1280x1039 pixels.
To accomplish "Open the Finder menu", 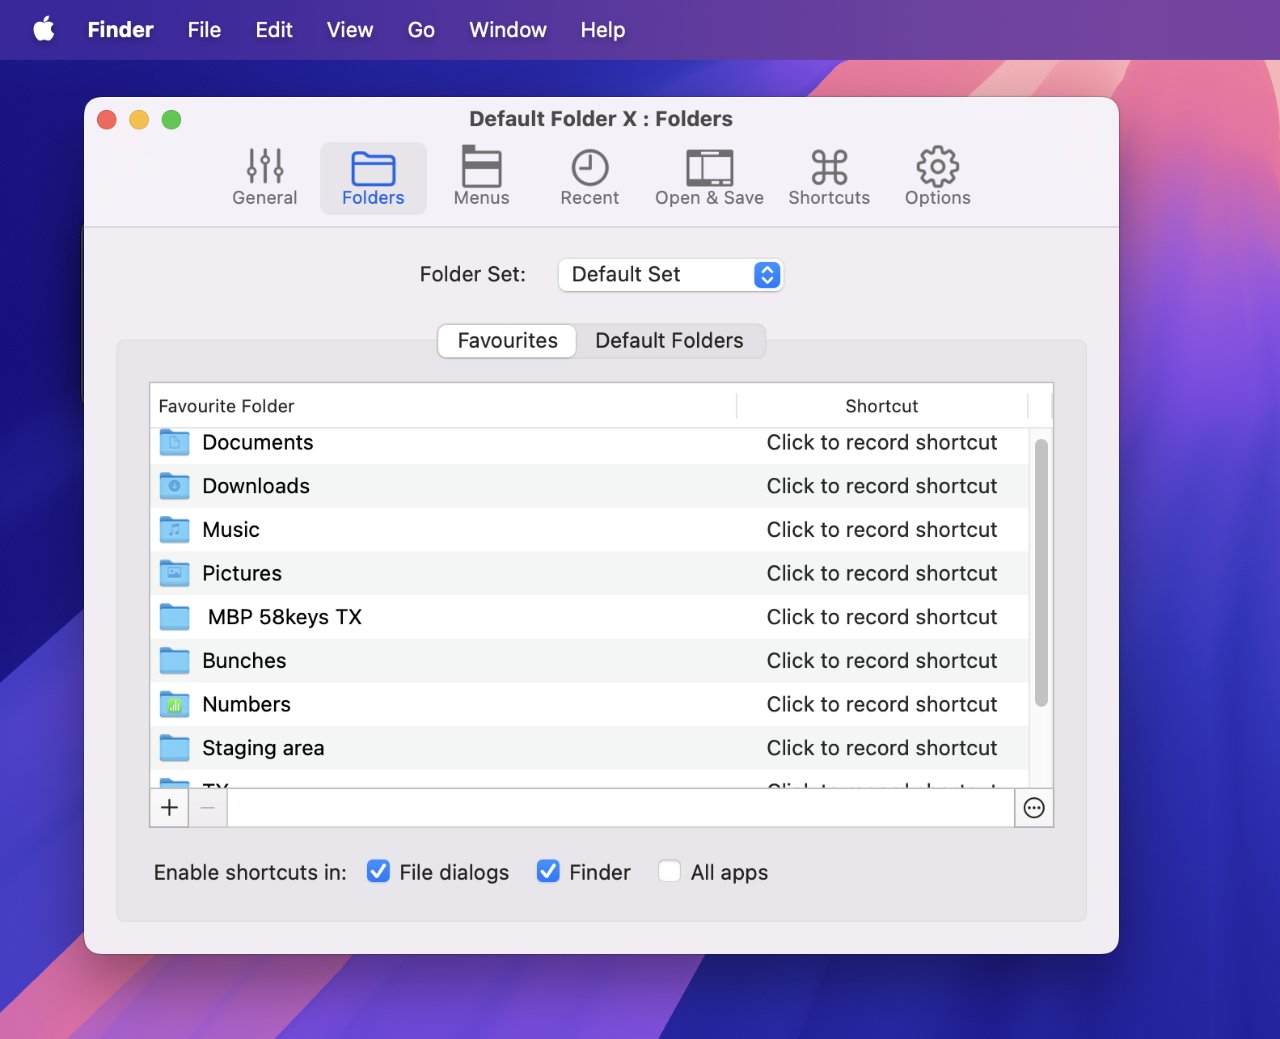I will pyautogui.click(x=120, y=30).
